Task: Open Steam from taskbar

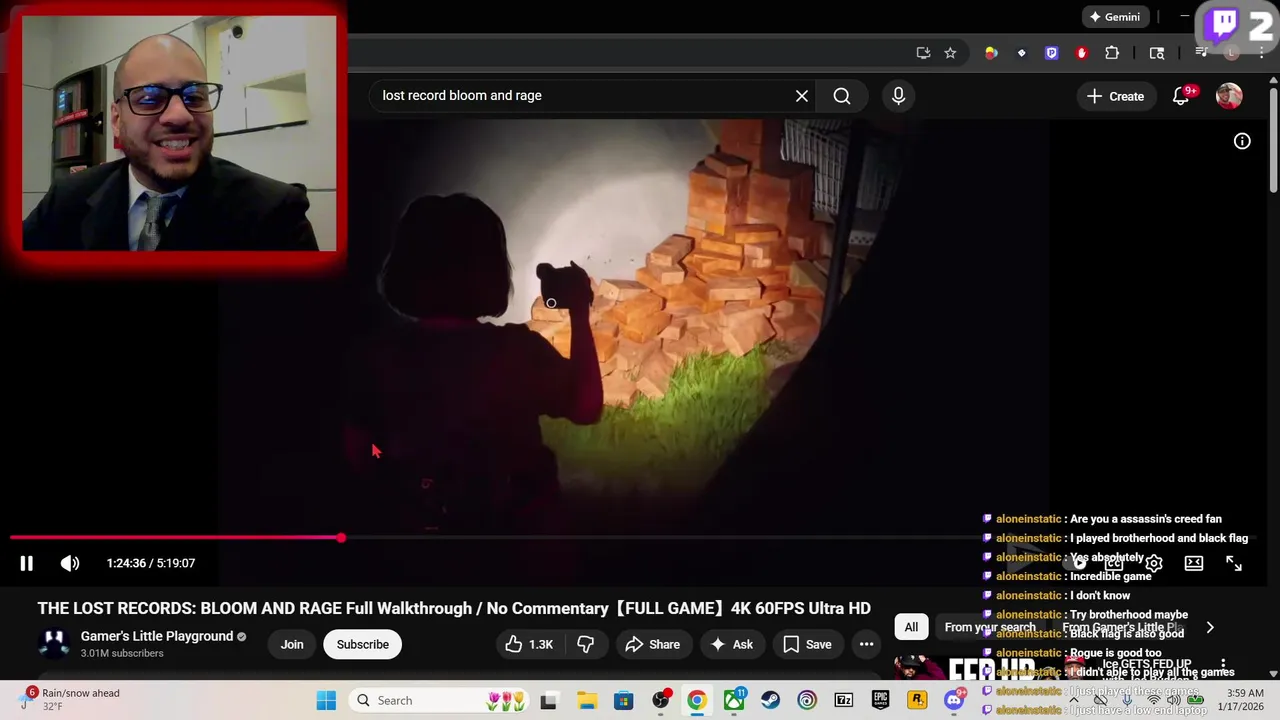Action: 771,700
